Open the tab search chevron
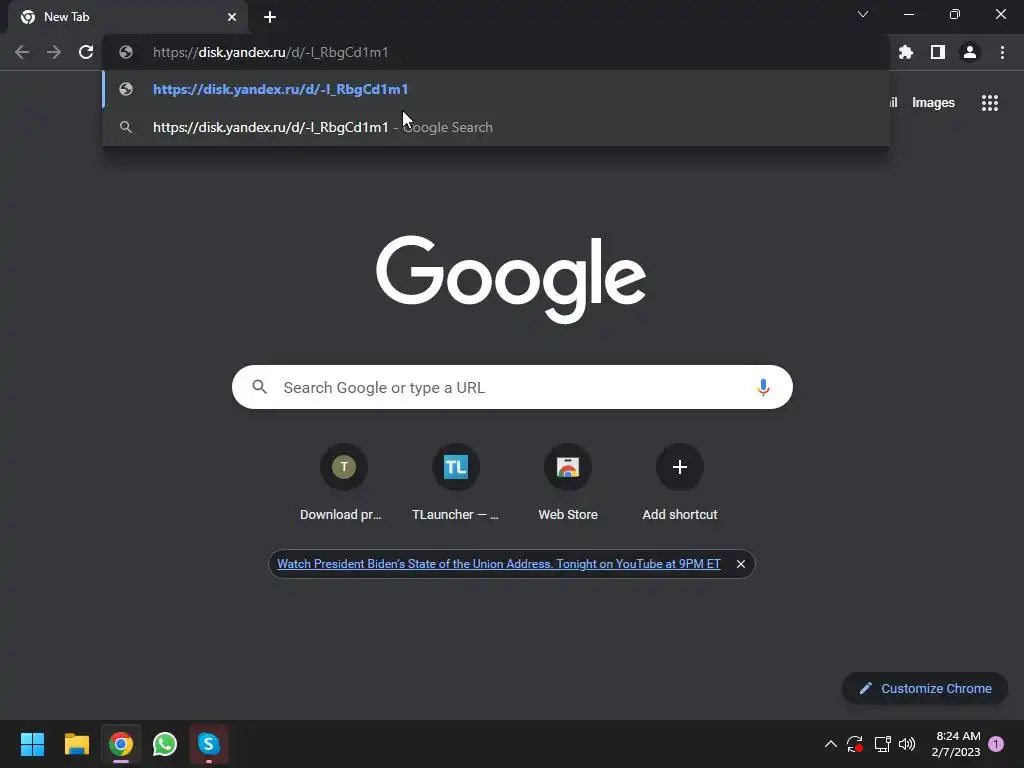Image resolution: width=1024 pixels, height=768 pixels. point(863,14)
